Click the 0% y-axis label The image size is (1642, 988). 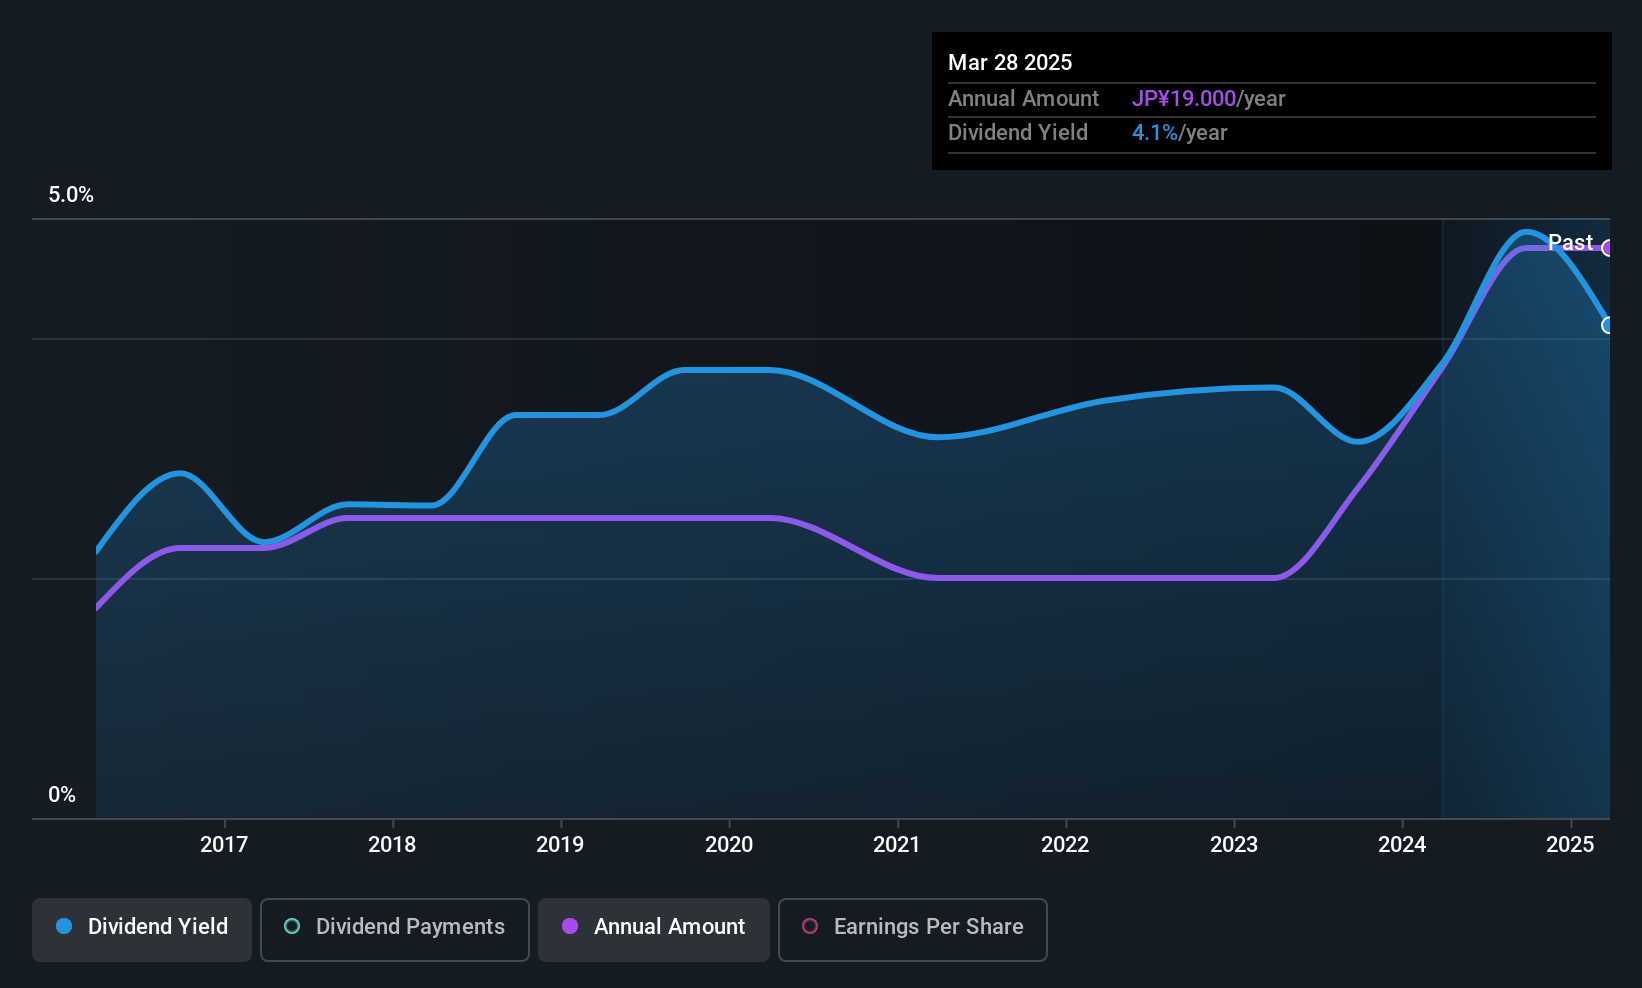pos(62,795)
